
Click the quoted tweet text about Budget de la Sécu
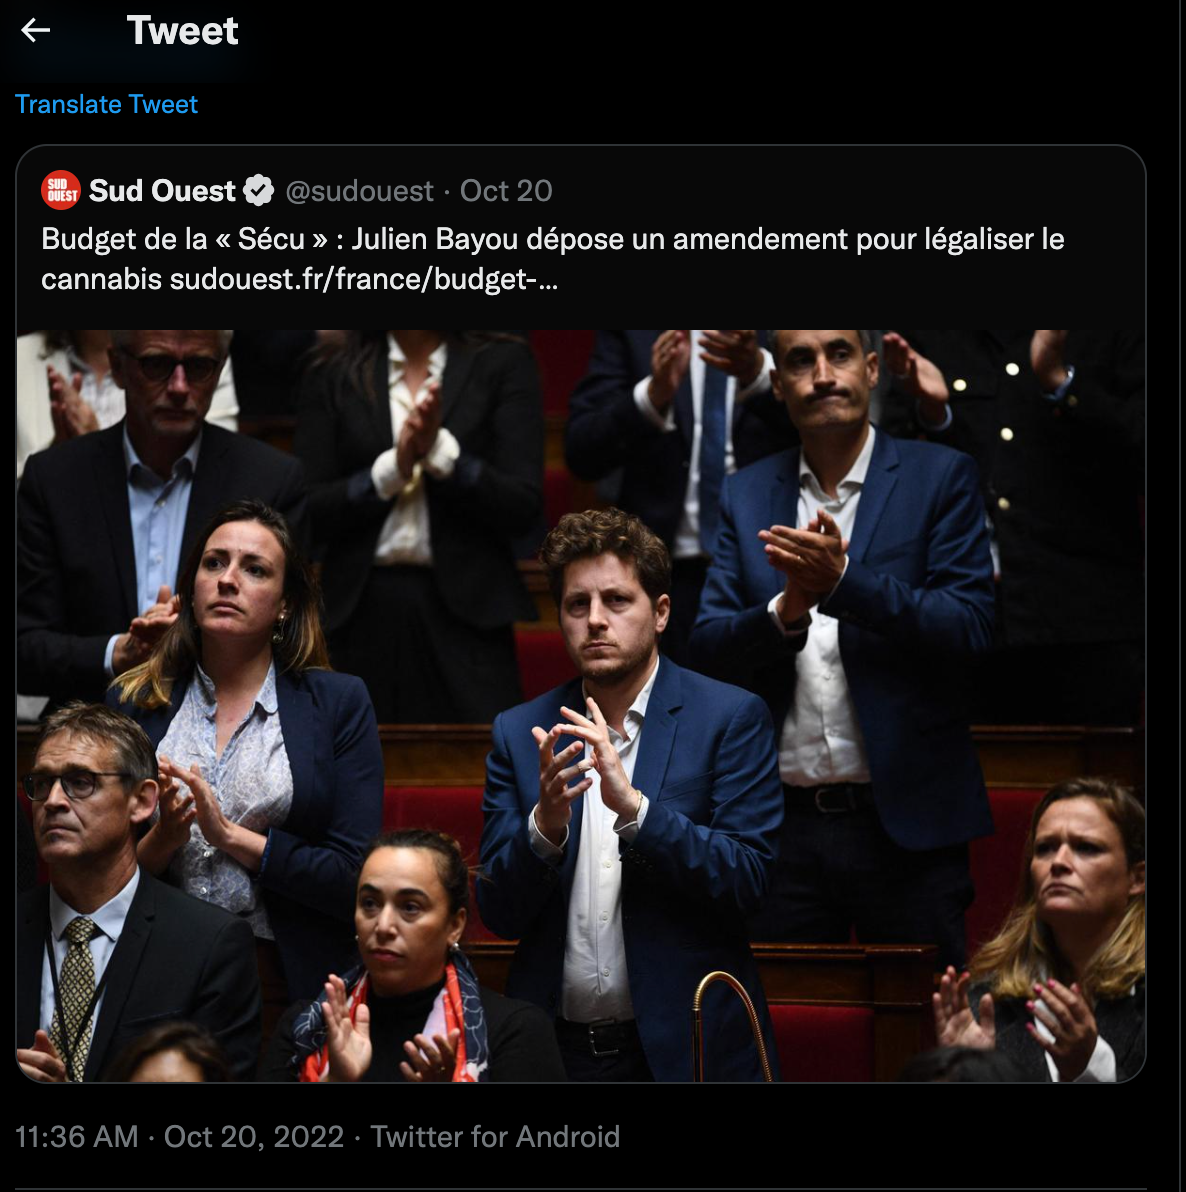point(553,259)
